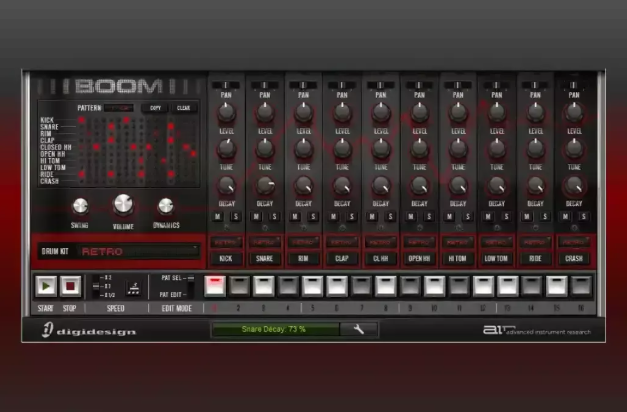
Task: Toggle step button 12
Action: [x=483, y=286]
